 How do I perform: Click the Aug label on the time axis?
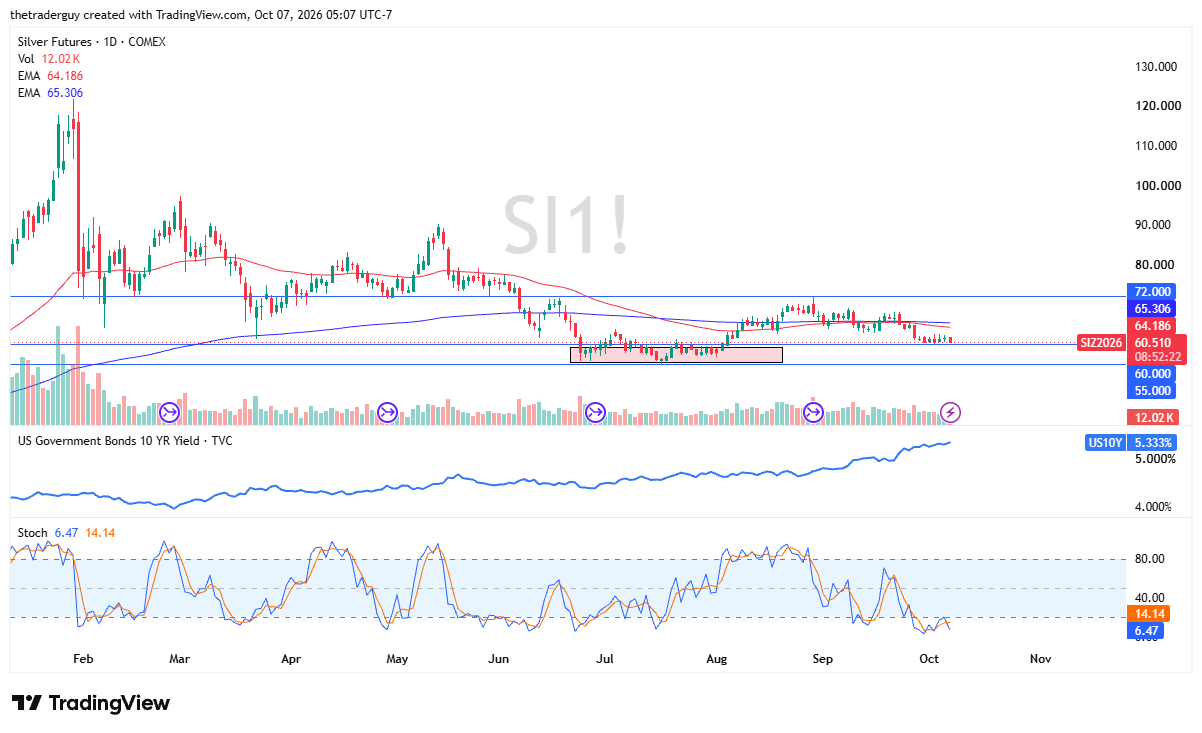click(x=716, y=659)
